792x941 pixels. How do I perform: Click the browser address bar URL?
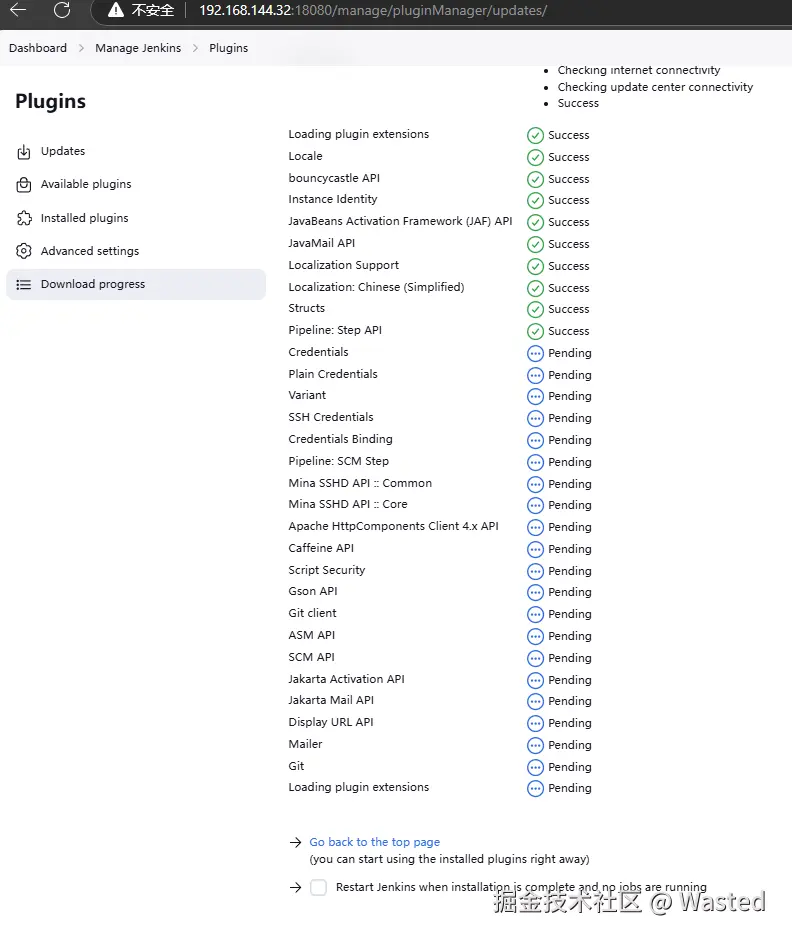point(372,11)
